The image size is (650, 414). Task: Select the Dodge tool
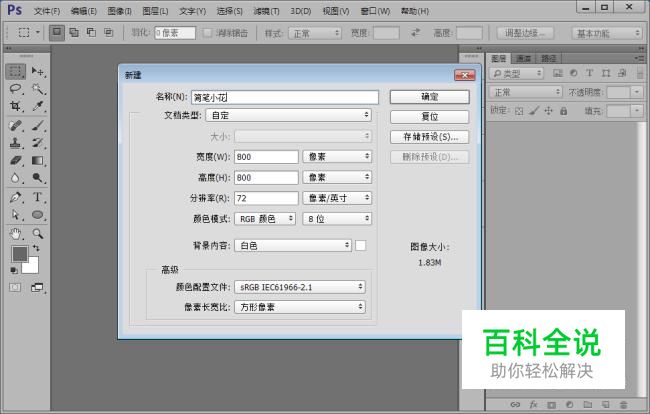38,178
